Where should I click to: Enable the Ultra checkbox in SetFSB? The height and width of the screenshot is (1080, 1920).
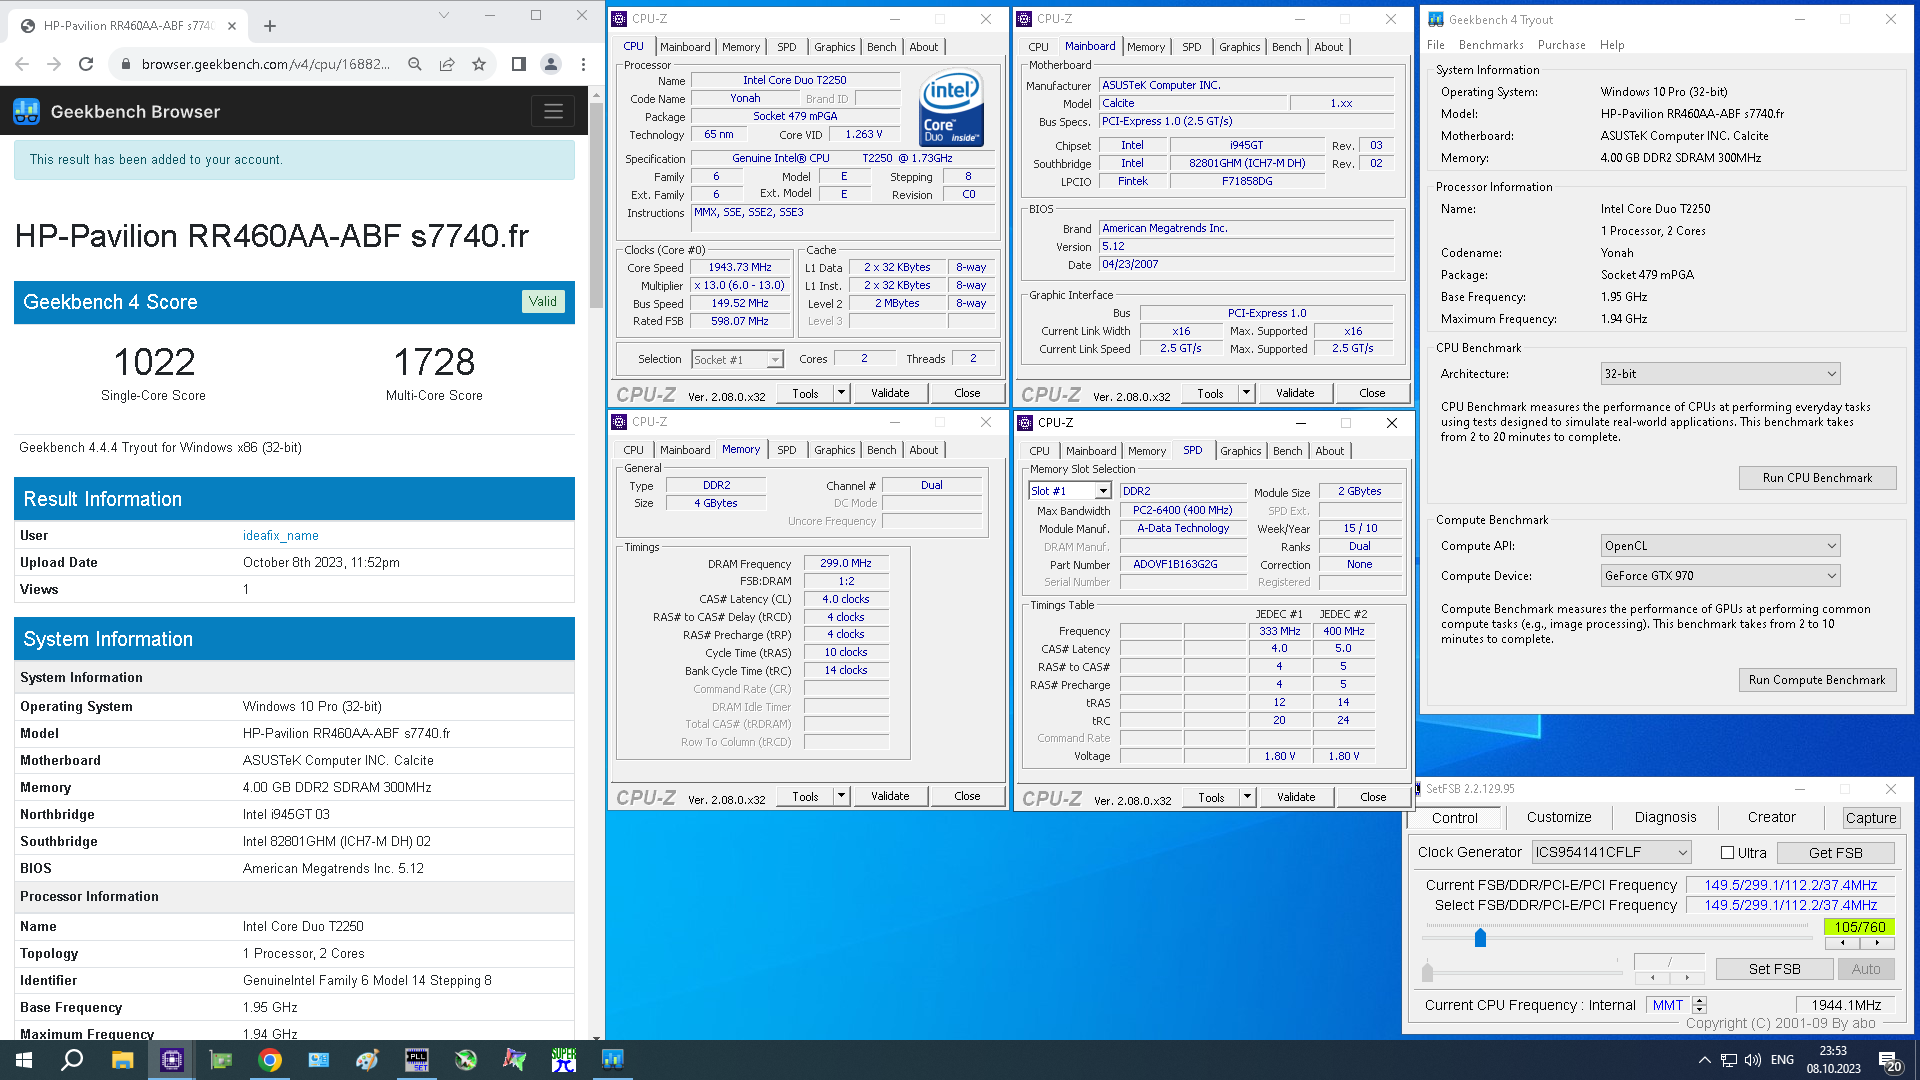click(x=1727, y=853)
